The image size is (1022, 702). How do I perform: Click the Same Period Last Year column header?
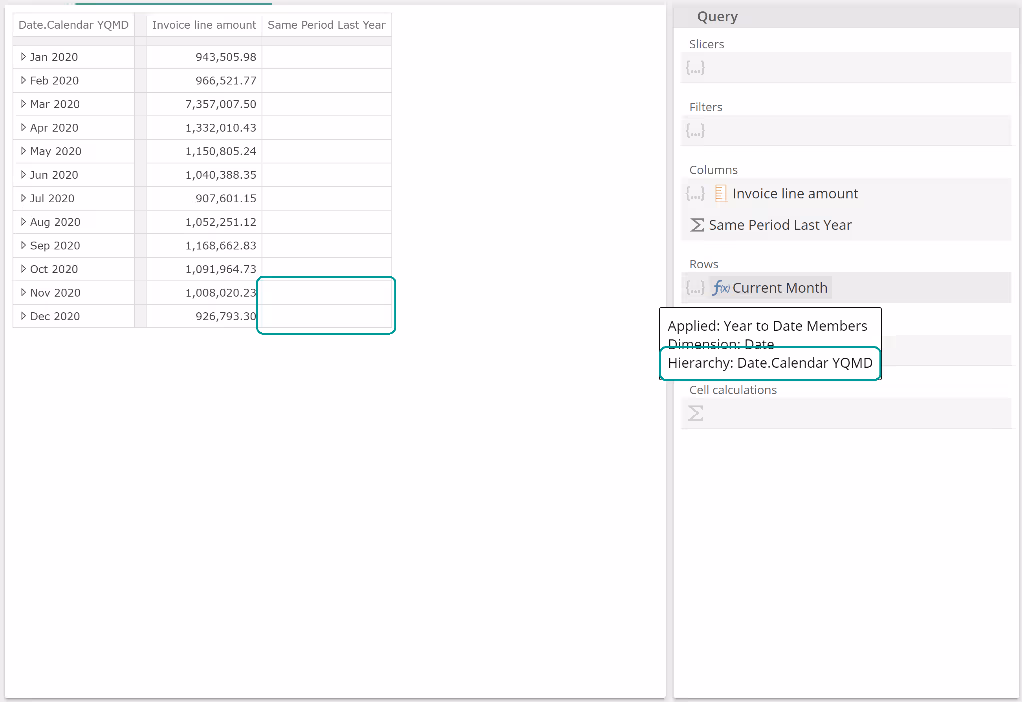[x=326, y=25]
